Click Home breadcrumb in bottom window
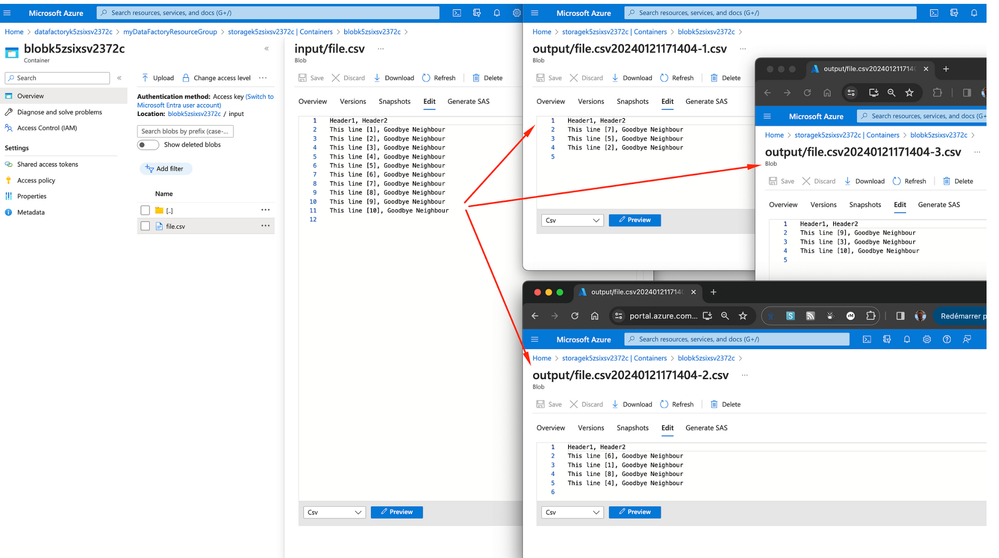 pyautogui.click(x=542, y=358)
